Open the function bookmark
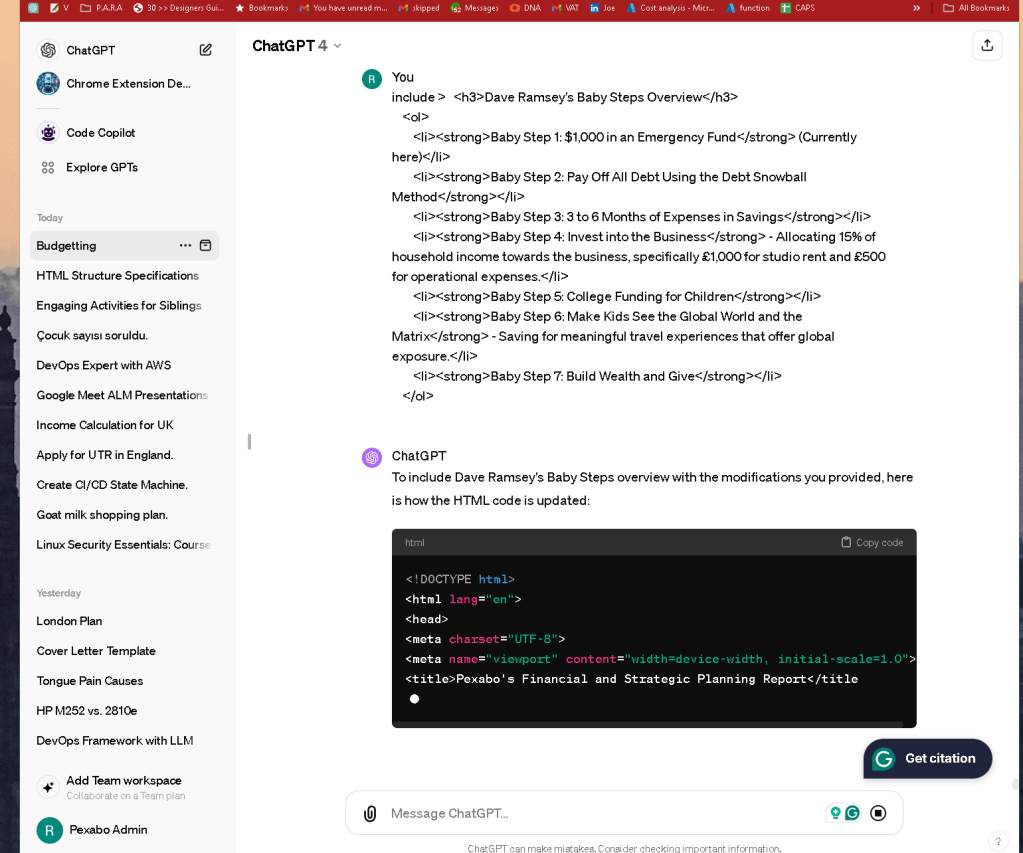 coord(748,8)
